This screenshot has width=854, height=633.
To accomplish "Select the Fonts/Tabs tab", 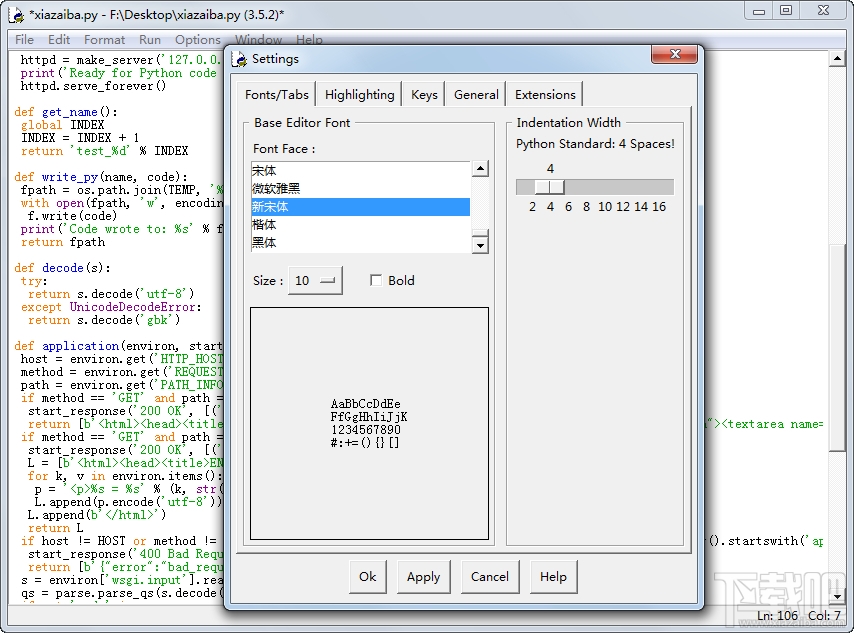I will (277, 95).
